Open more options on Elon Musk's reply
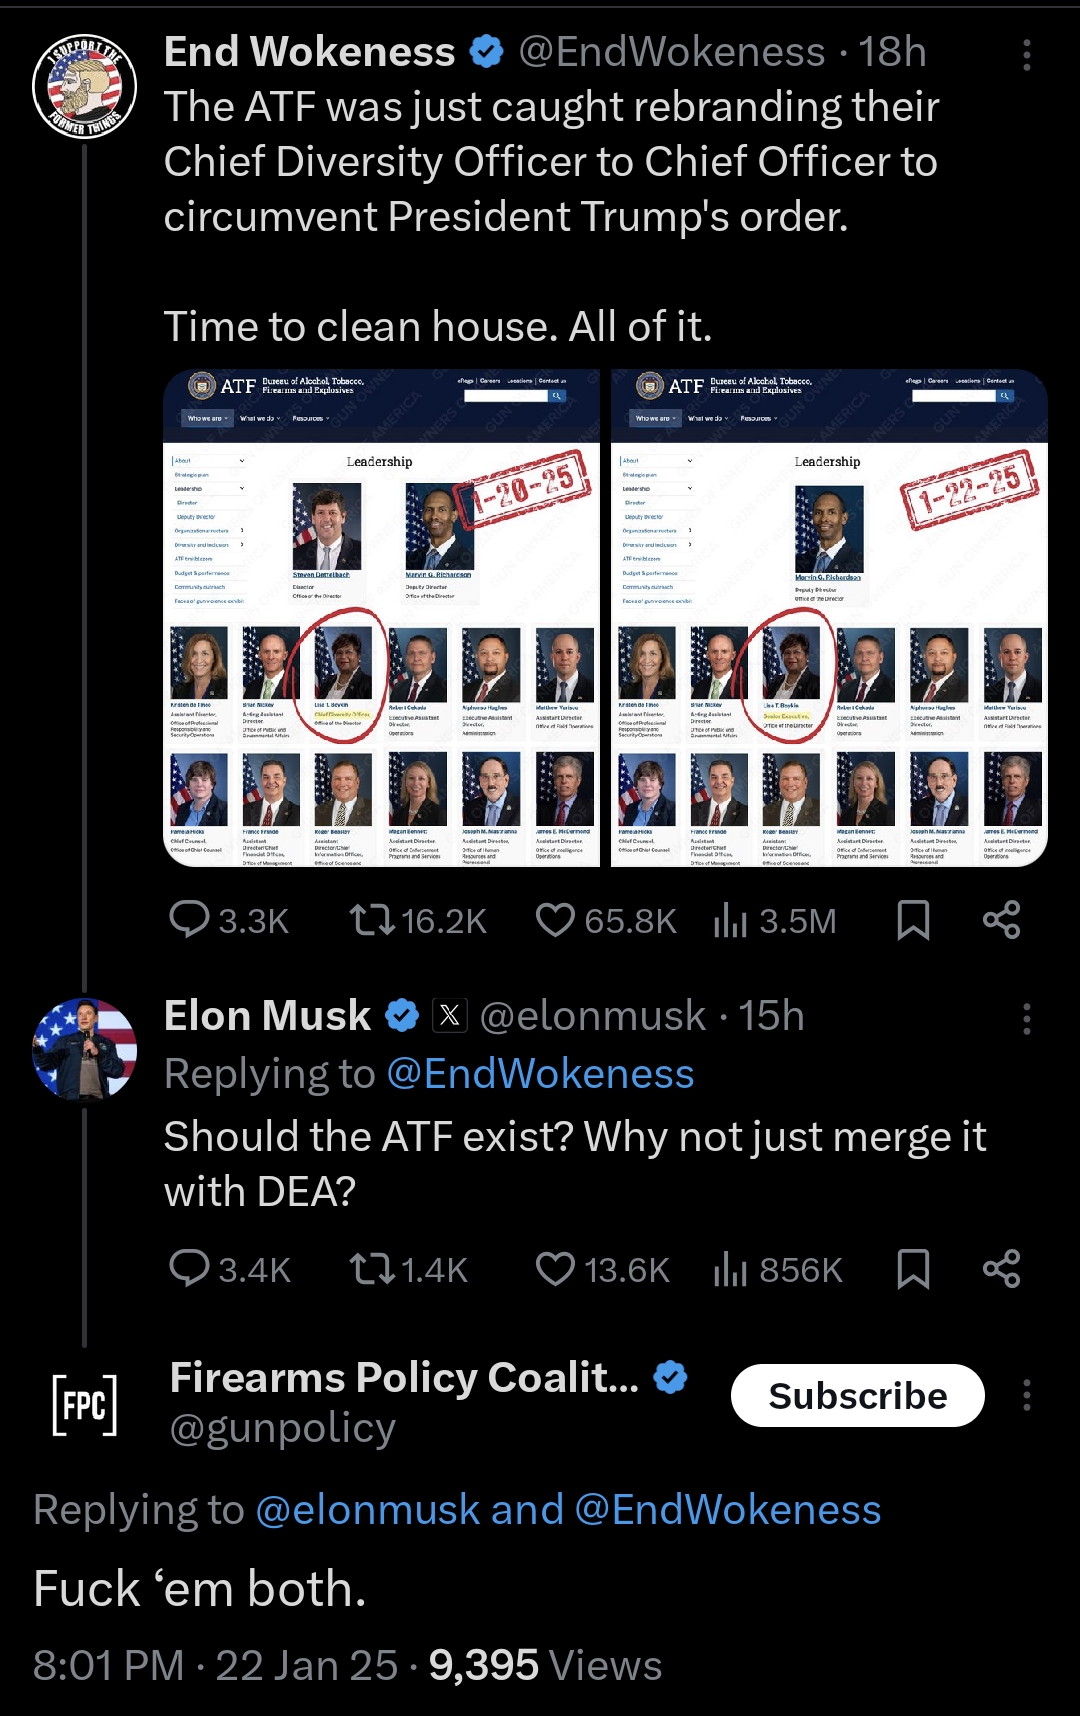 1026,1019
